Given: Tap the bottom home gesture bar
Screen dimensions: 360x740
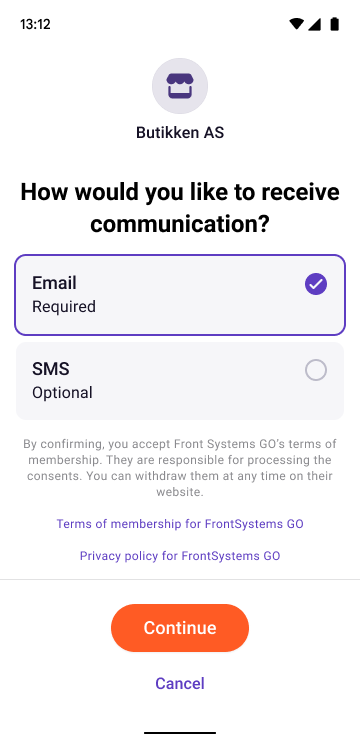Looking at the screenshot, I should coord(180,733).
